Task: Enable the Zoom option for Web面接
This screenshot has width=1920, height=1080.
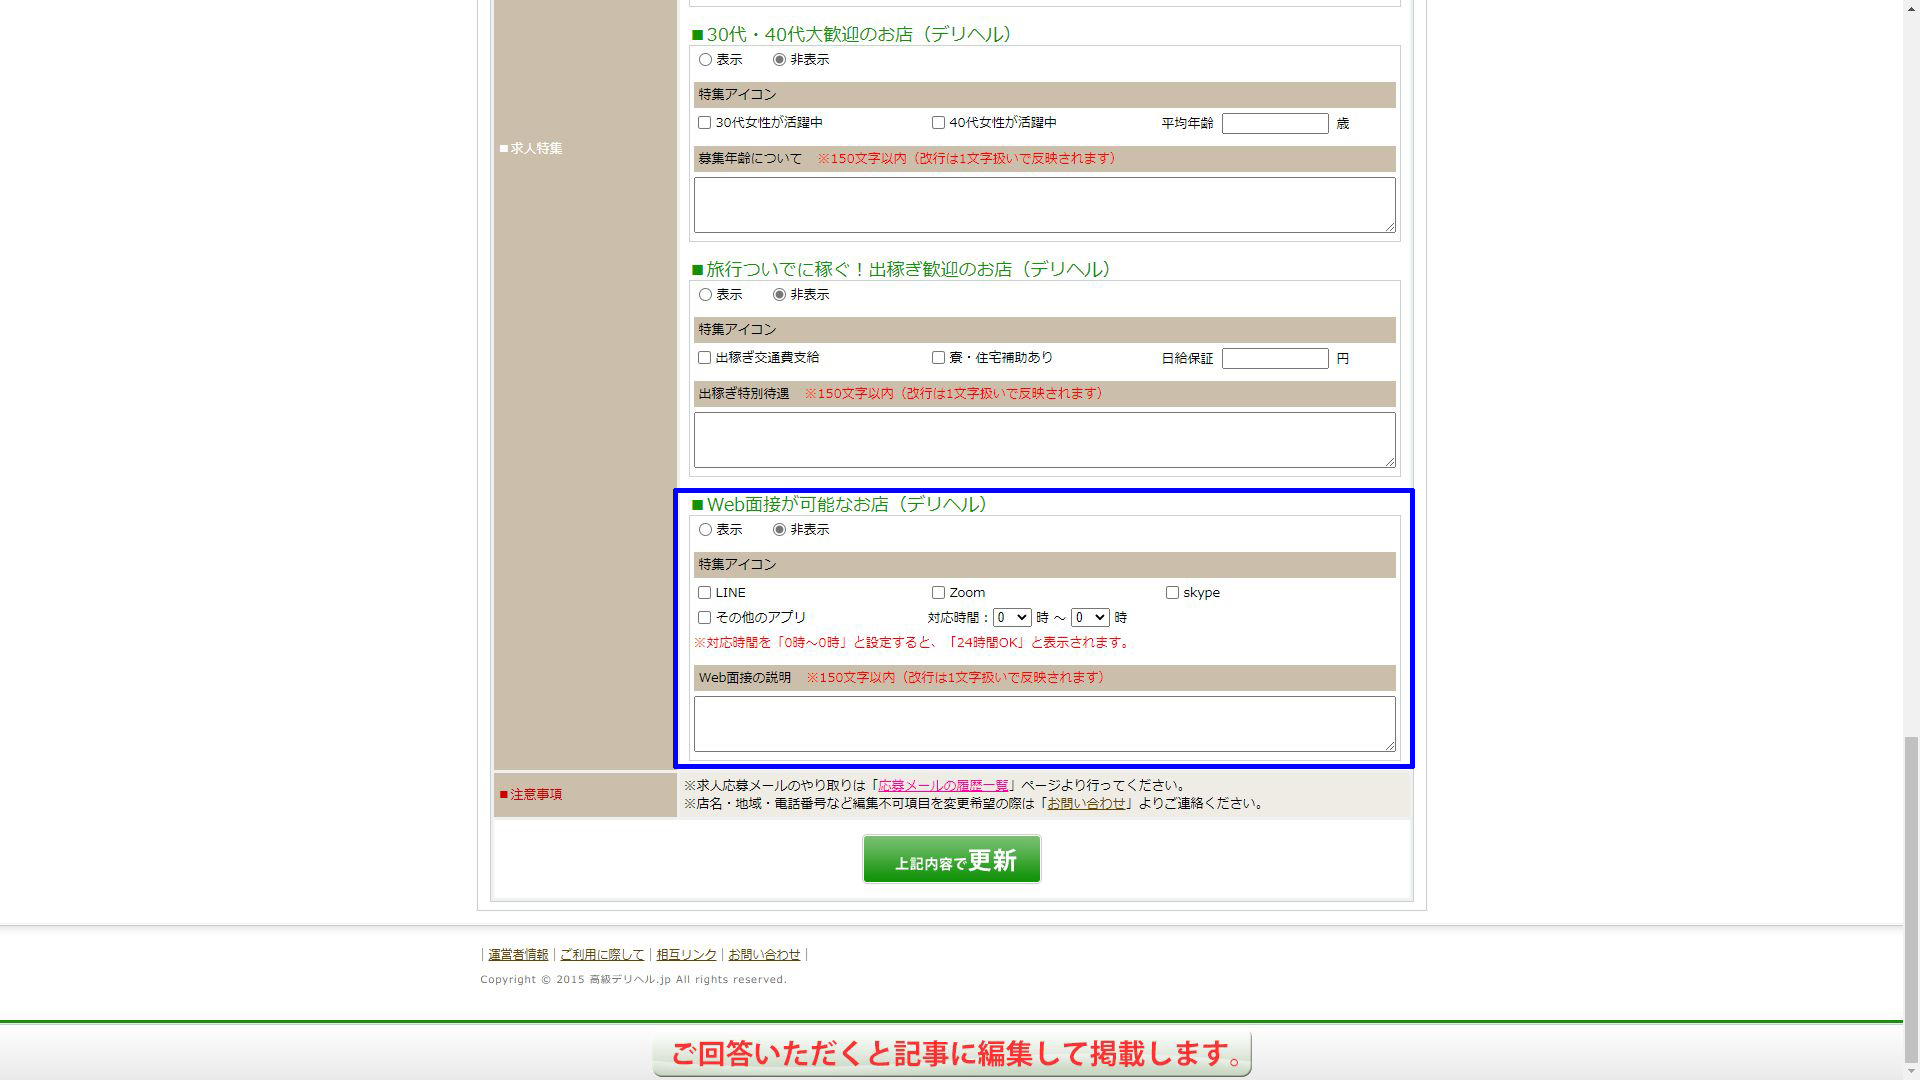Action: 938,592
